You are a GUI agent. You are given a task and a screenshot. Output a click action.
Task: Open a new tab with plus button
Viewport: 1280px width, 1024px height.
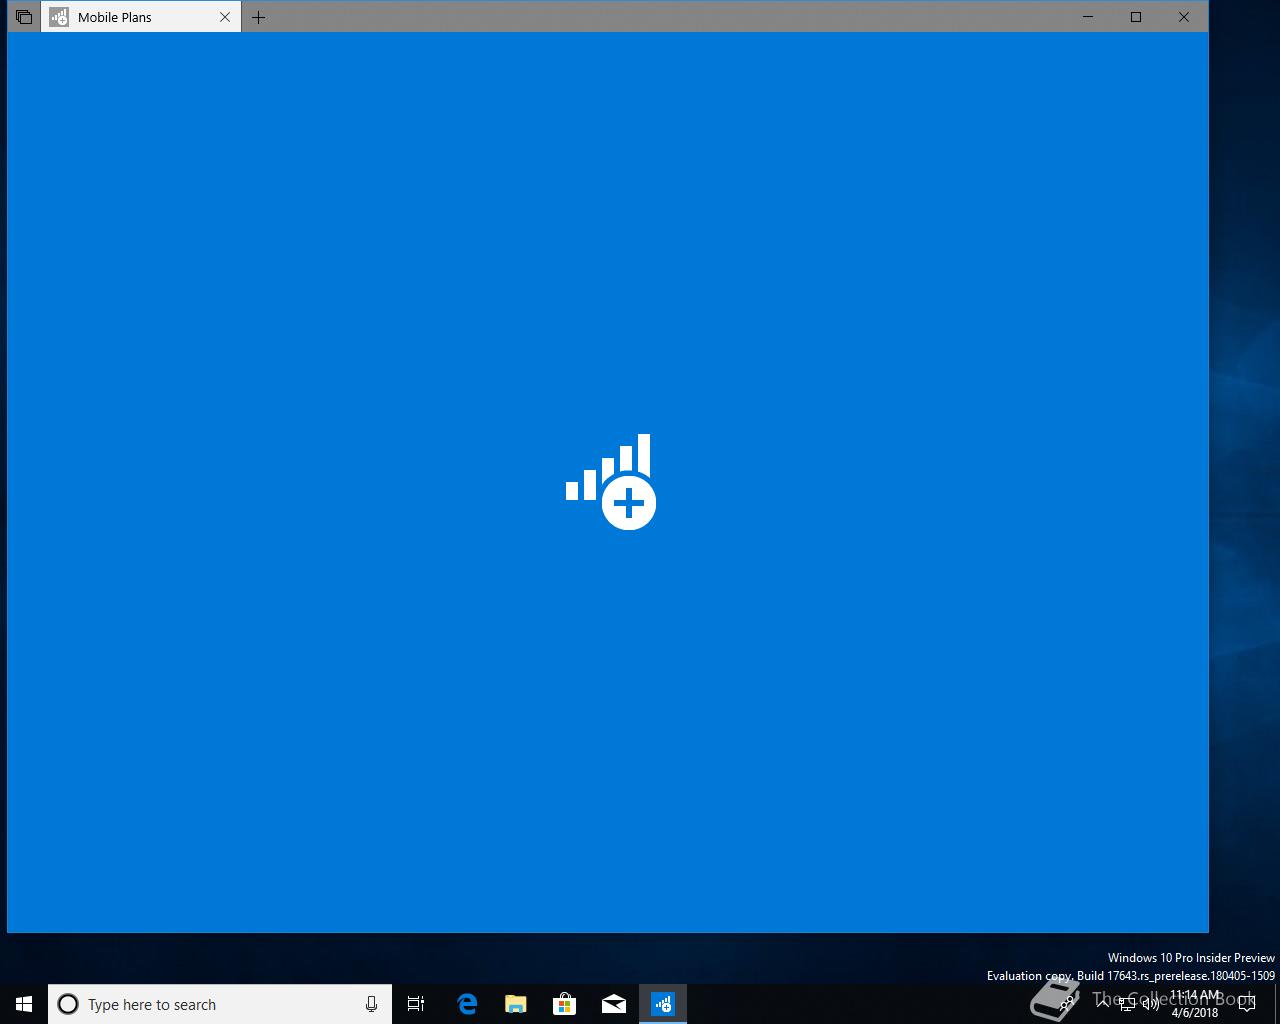coord(258,17)
